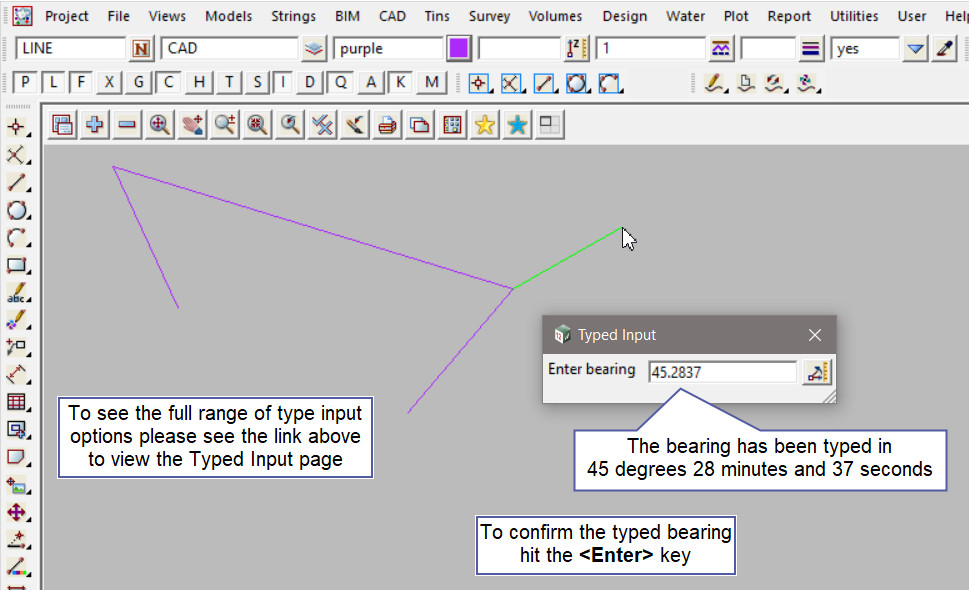Toggle the P snap button
969x590 pixels.
click(x=25, y=83)
